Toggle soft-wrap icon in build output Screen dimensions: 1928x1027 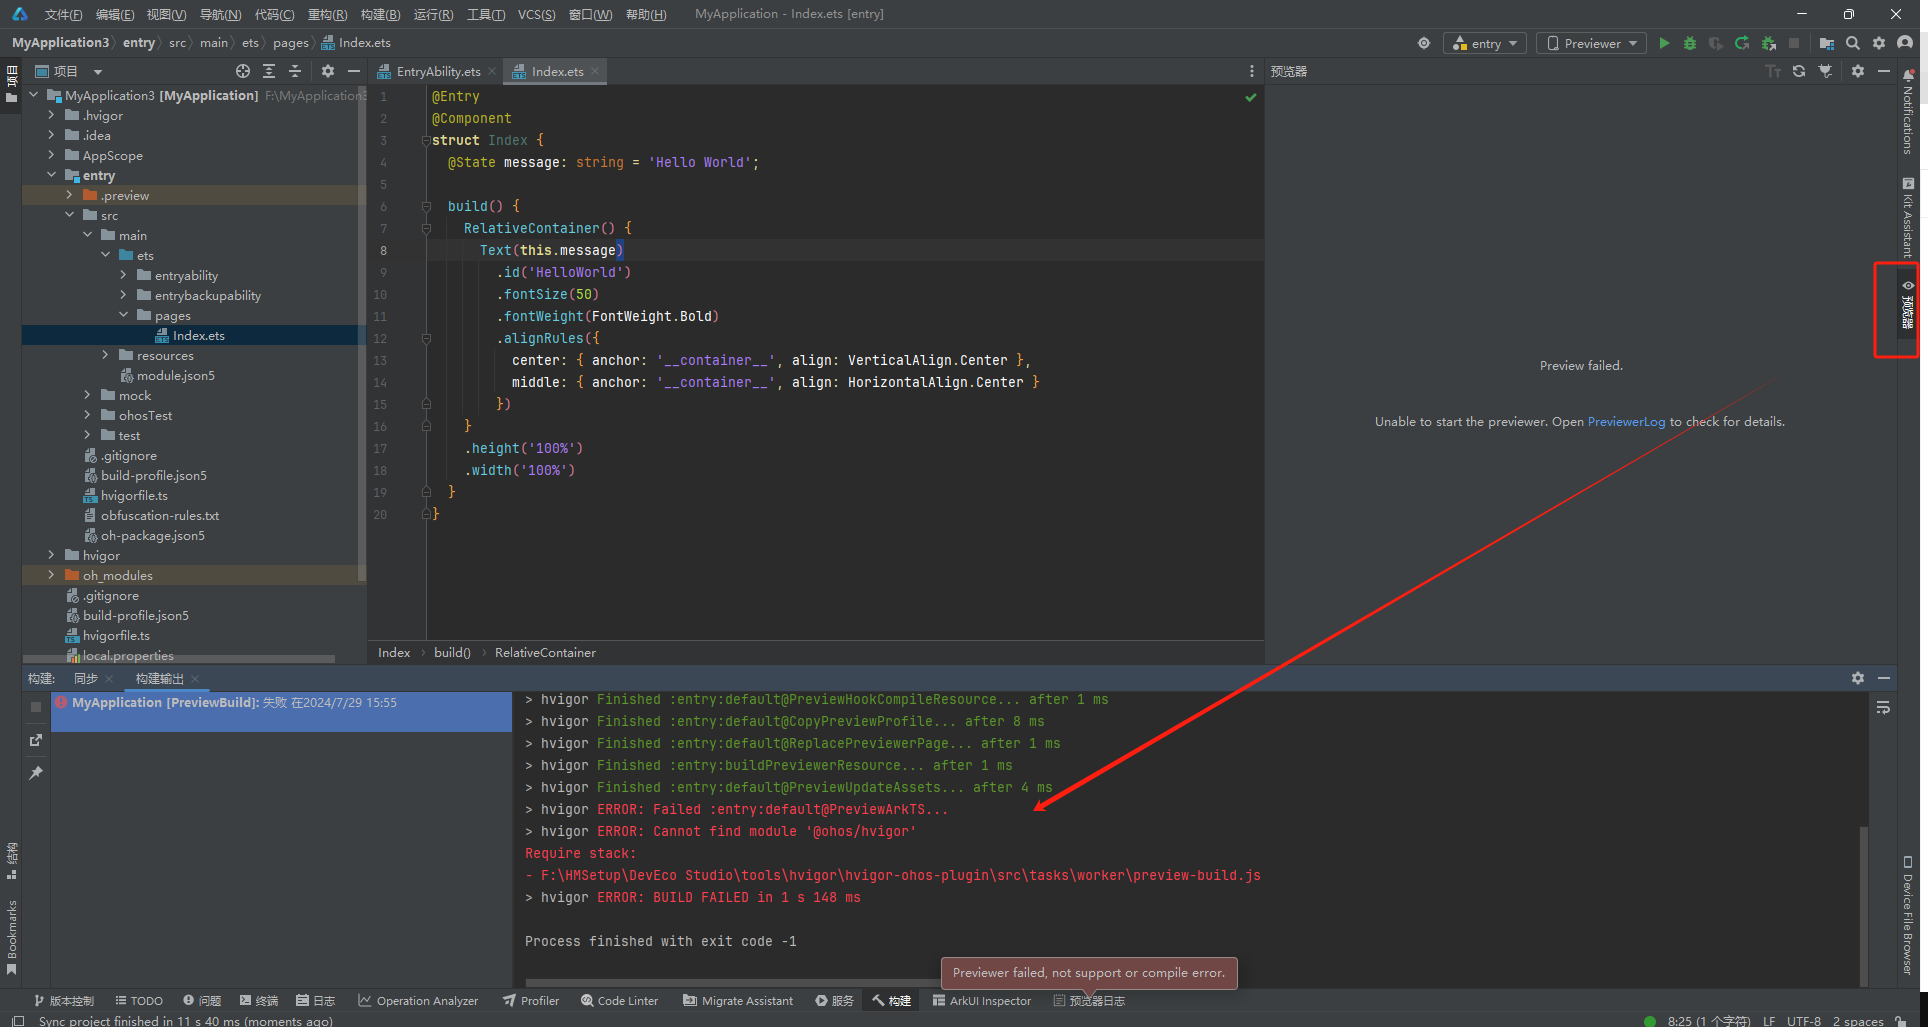click(x=1883, y=707)
